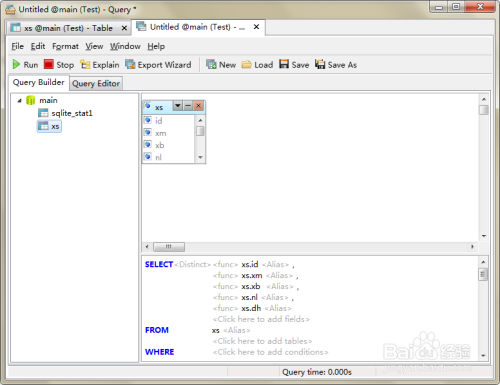Viewport: 500px width, 385px height.
Task: Toggle the xm field checkbox
Action: click(148, 132)
